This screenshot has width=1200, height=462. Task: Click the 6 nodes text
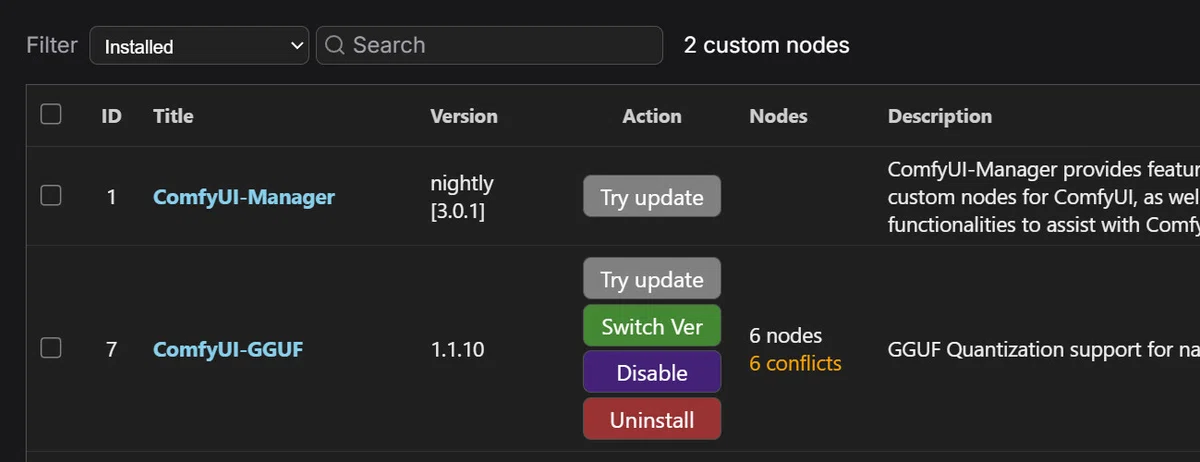[786, 335]
